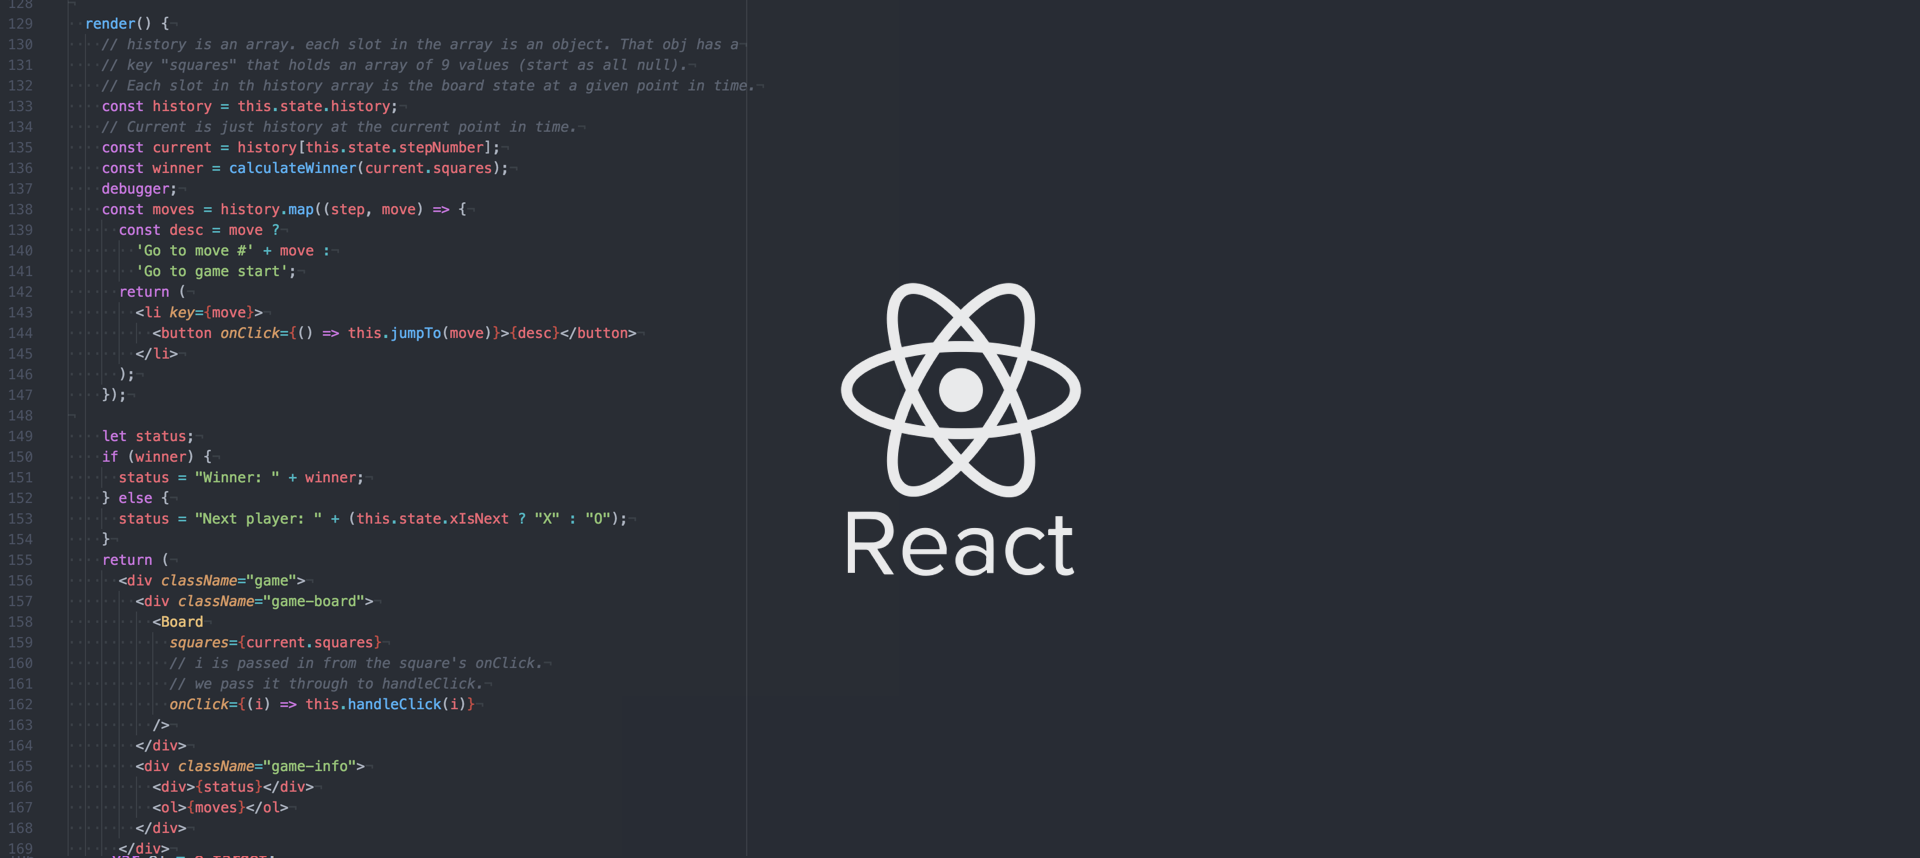Click line number 168 in the gutter

click(20, 828)
